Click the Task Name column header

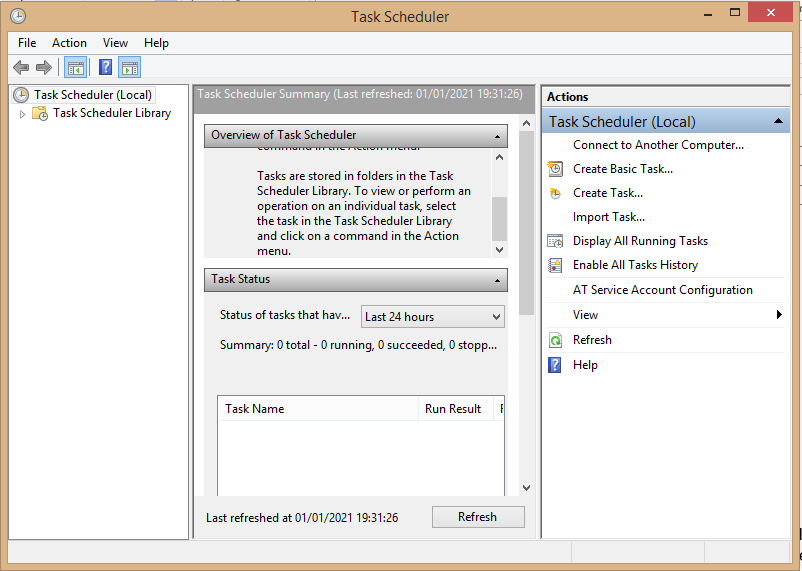[318, 409]
